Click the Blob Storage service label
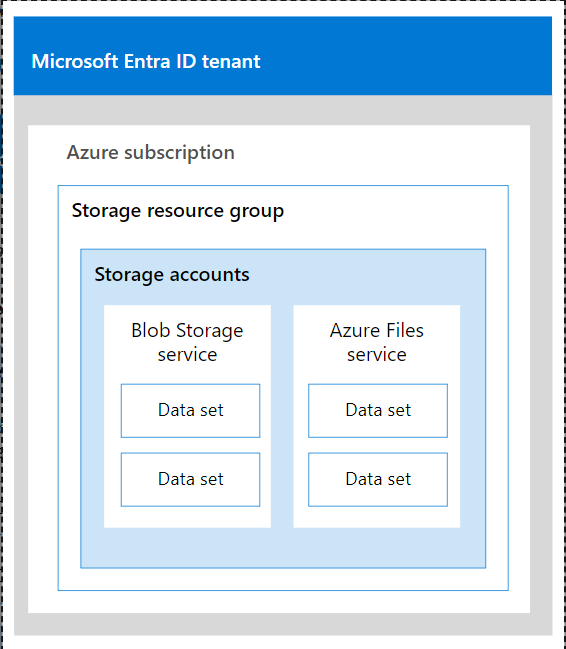The image size is (566, 649). 187,342
